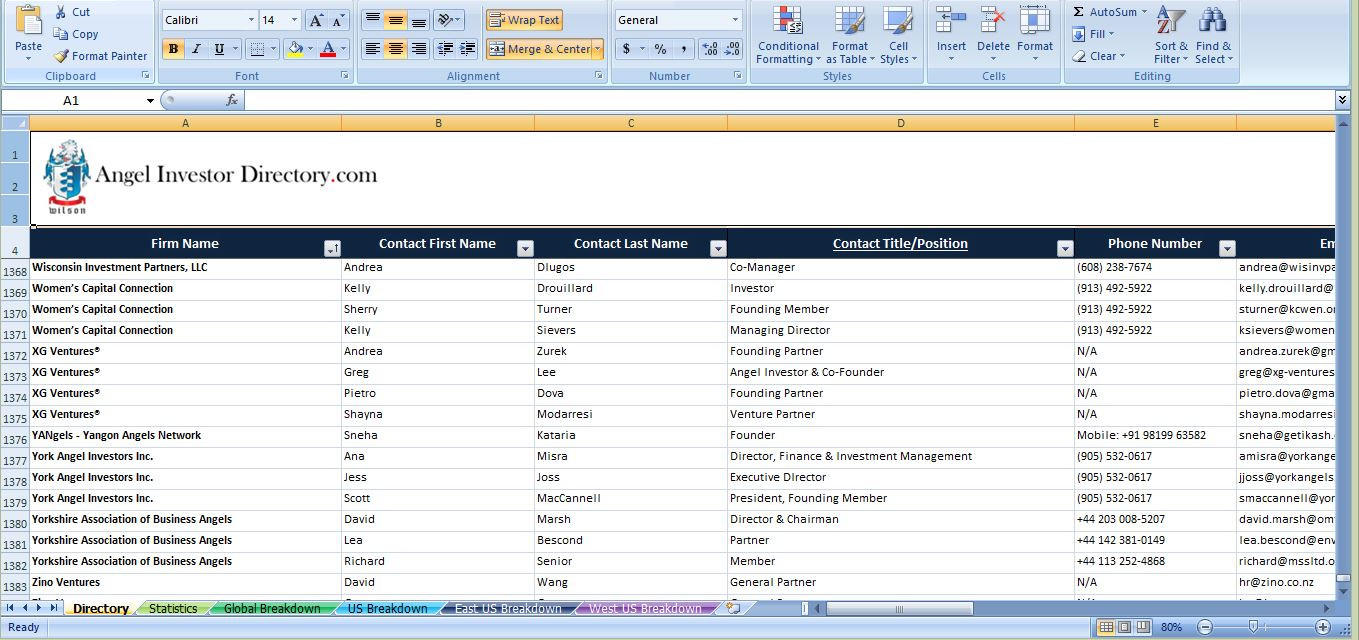Open Find & Select binoculars tool
The height and width of the screenshot is (640, 1359).
click(1213, 36)
